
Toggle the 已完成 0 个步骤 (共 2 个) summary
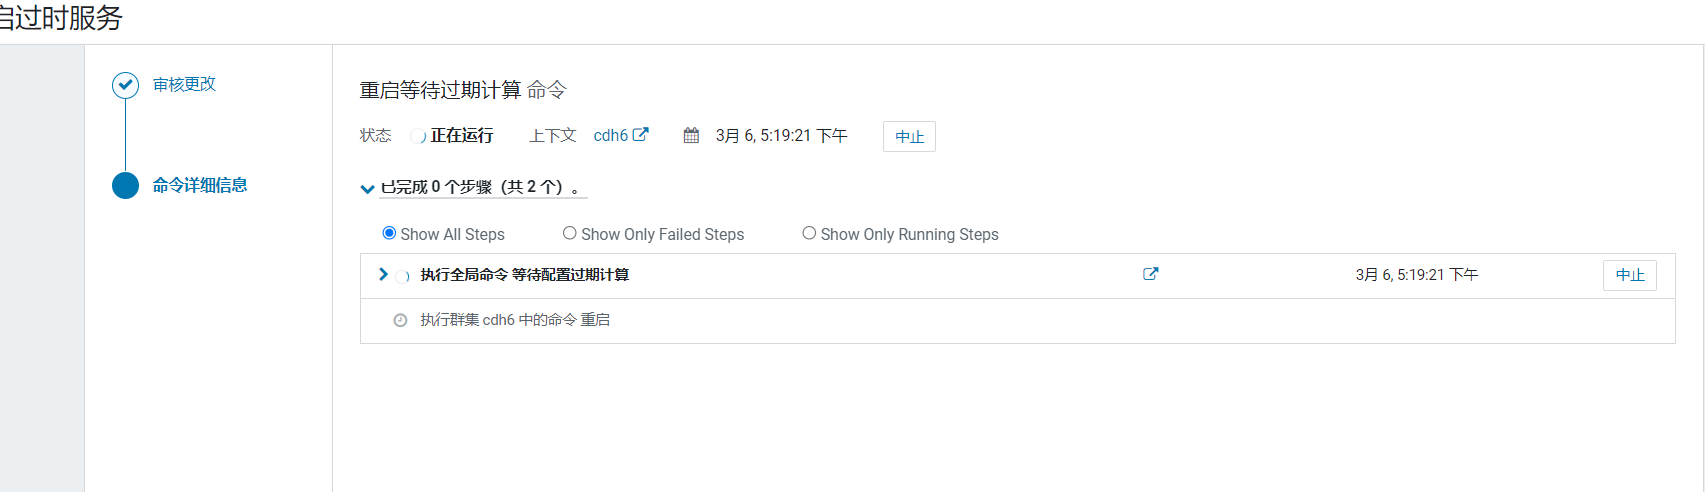(x=480, y=187)
